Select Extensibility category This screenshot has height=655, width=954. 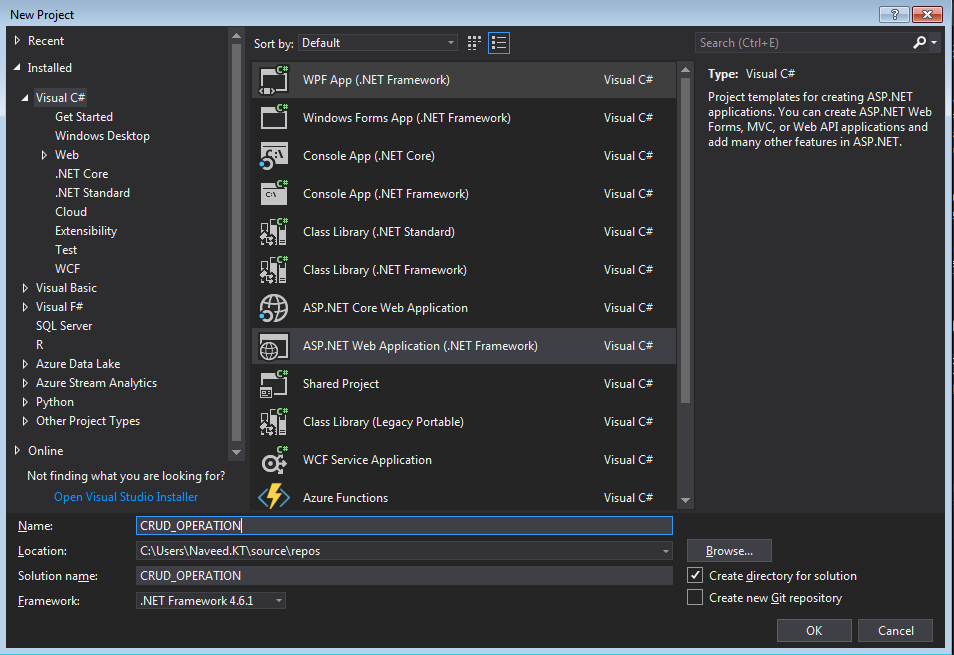pos(86,230)
